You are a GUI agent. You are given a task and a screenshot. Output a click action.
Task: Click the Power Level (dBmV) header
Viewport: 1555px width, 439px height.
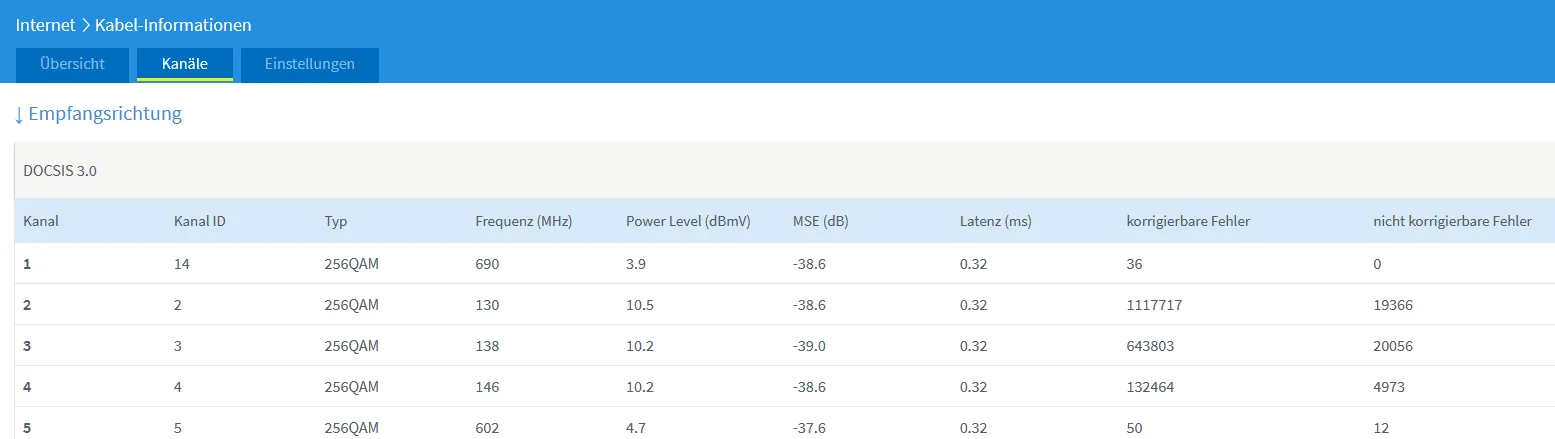688,221
